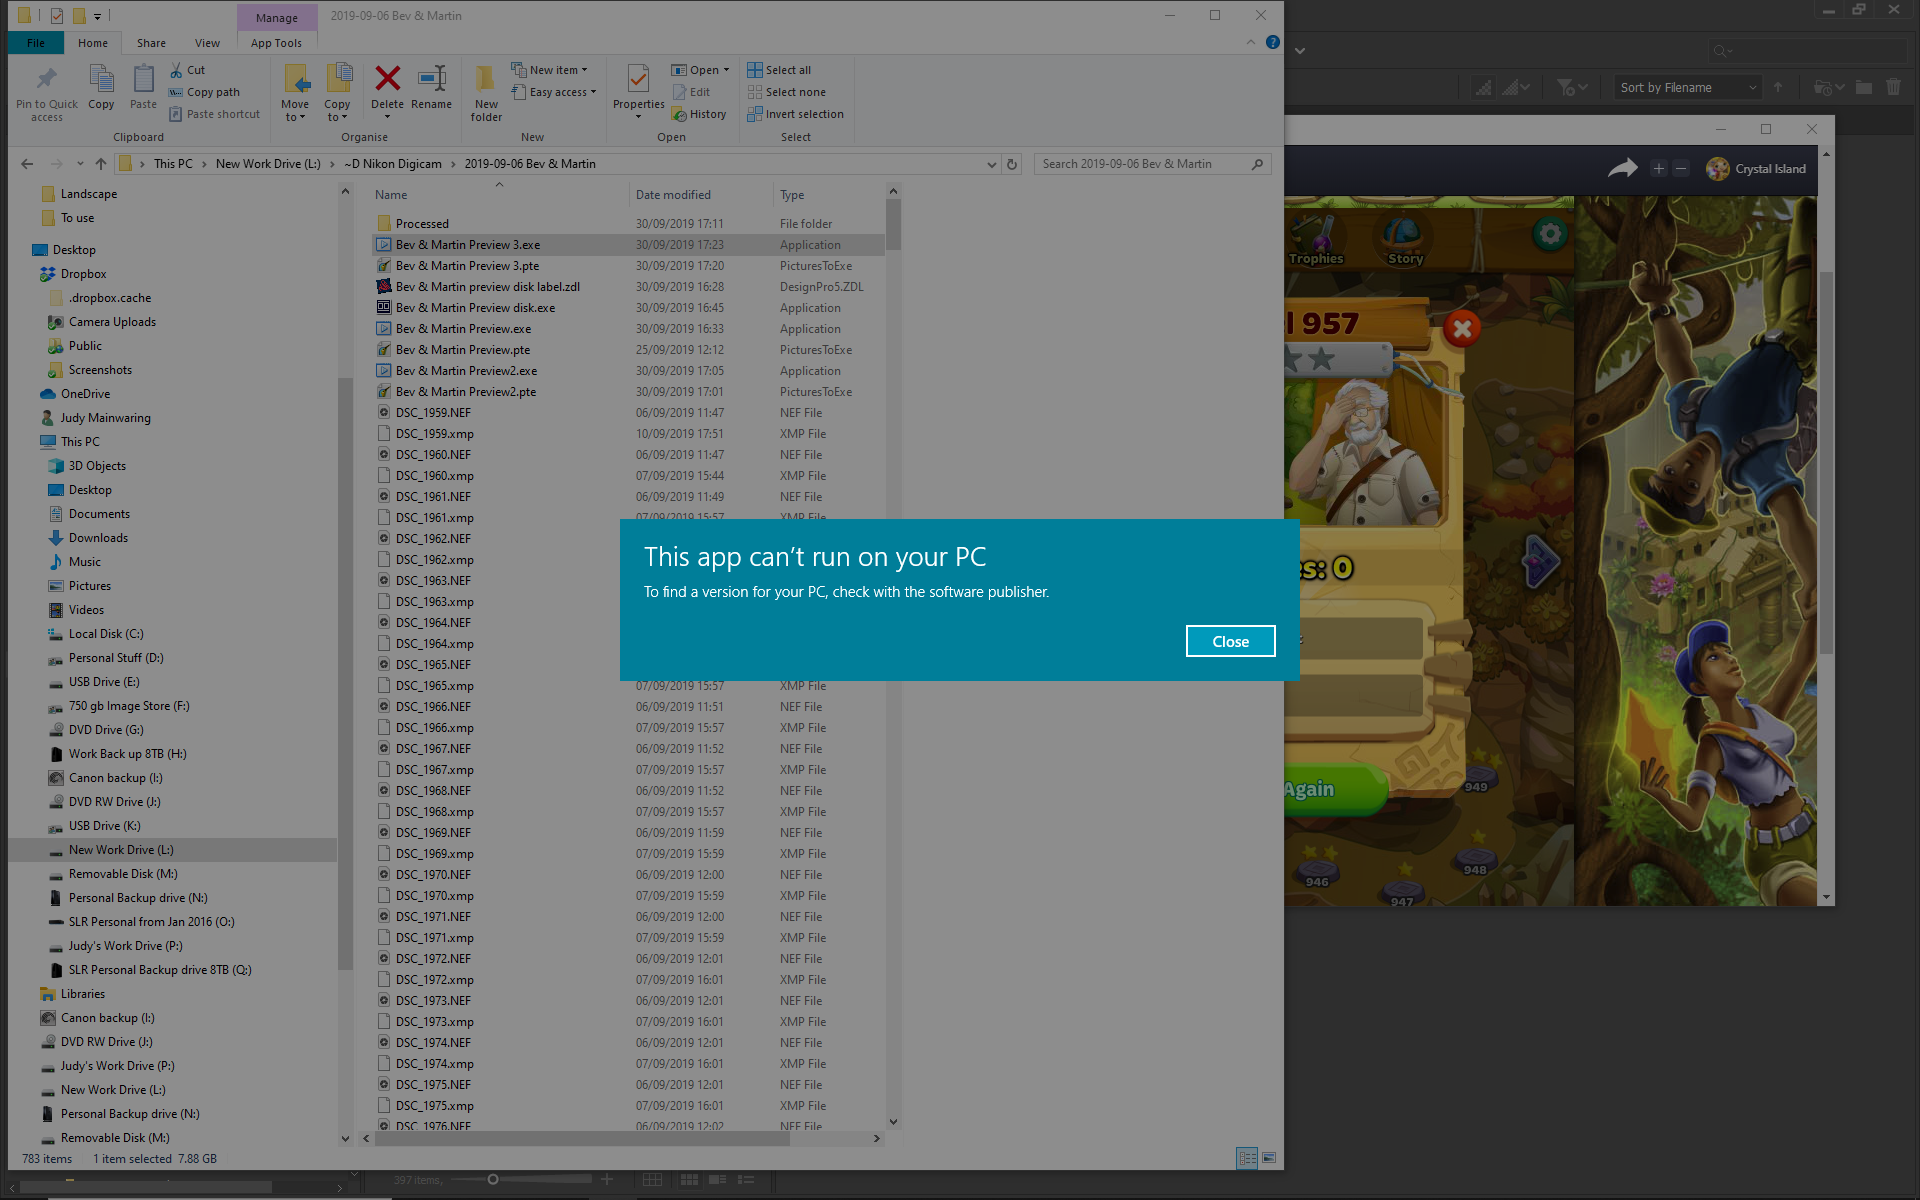The height and width of the screenshot is (1200, 1920).
Task: Click the Paste icon in Clipboard group
Action: [143, 79]
